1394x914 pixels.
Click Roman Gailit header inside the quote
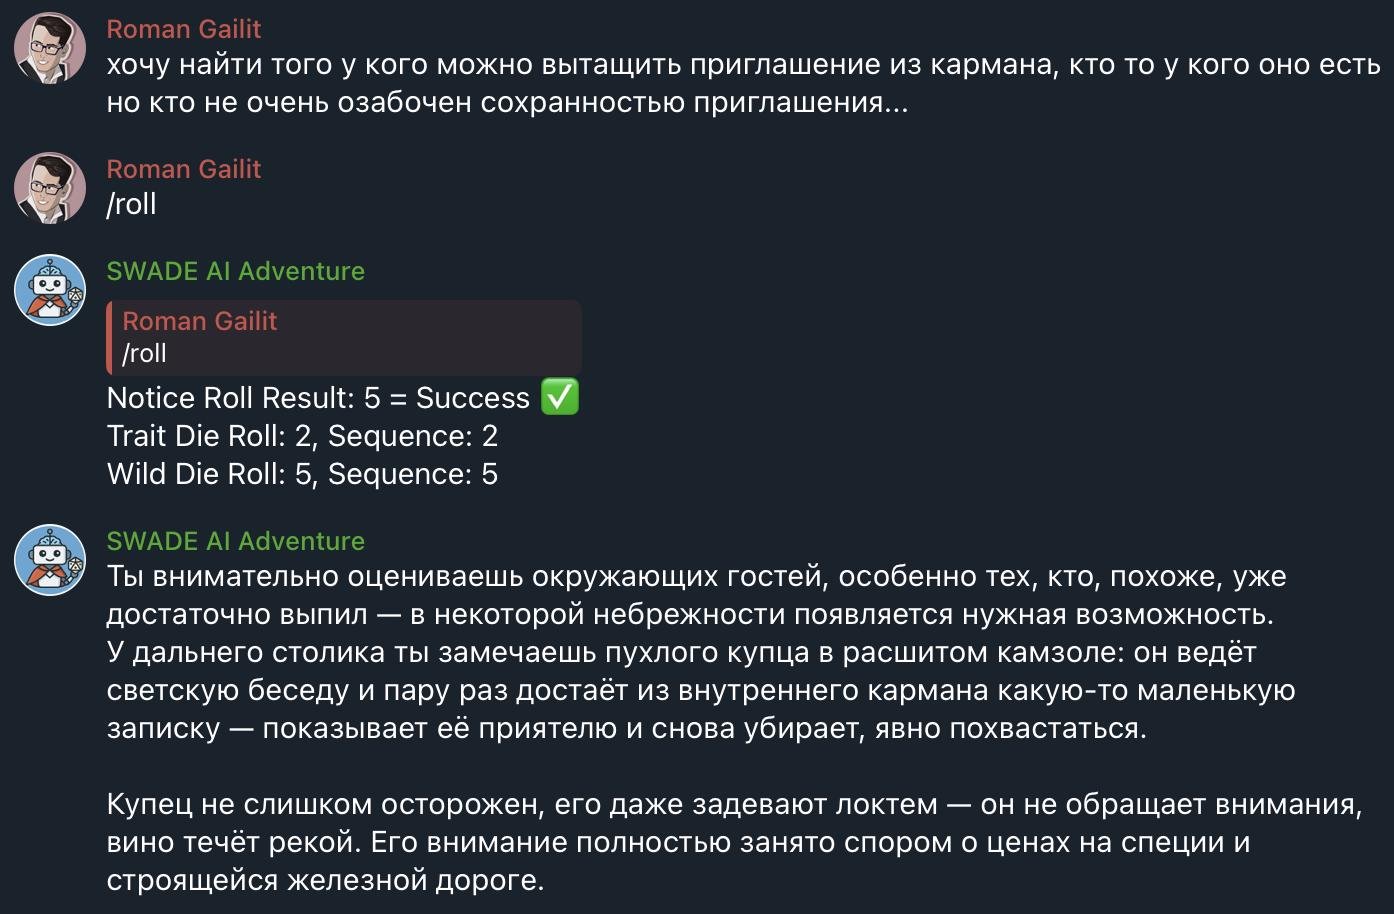[199, 321]
